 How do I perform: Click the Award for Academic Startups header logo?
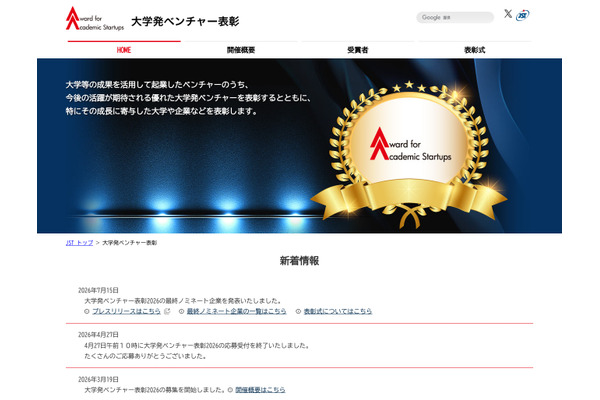click(95, 18)
